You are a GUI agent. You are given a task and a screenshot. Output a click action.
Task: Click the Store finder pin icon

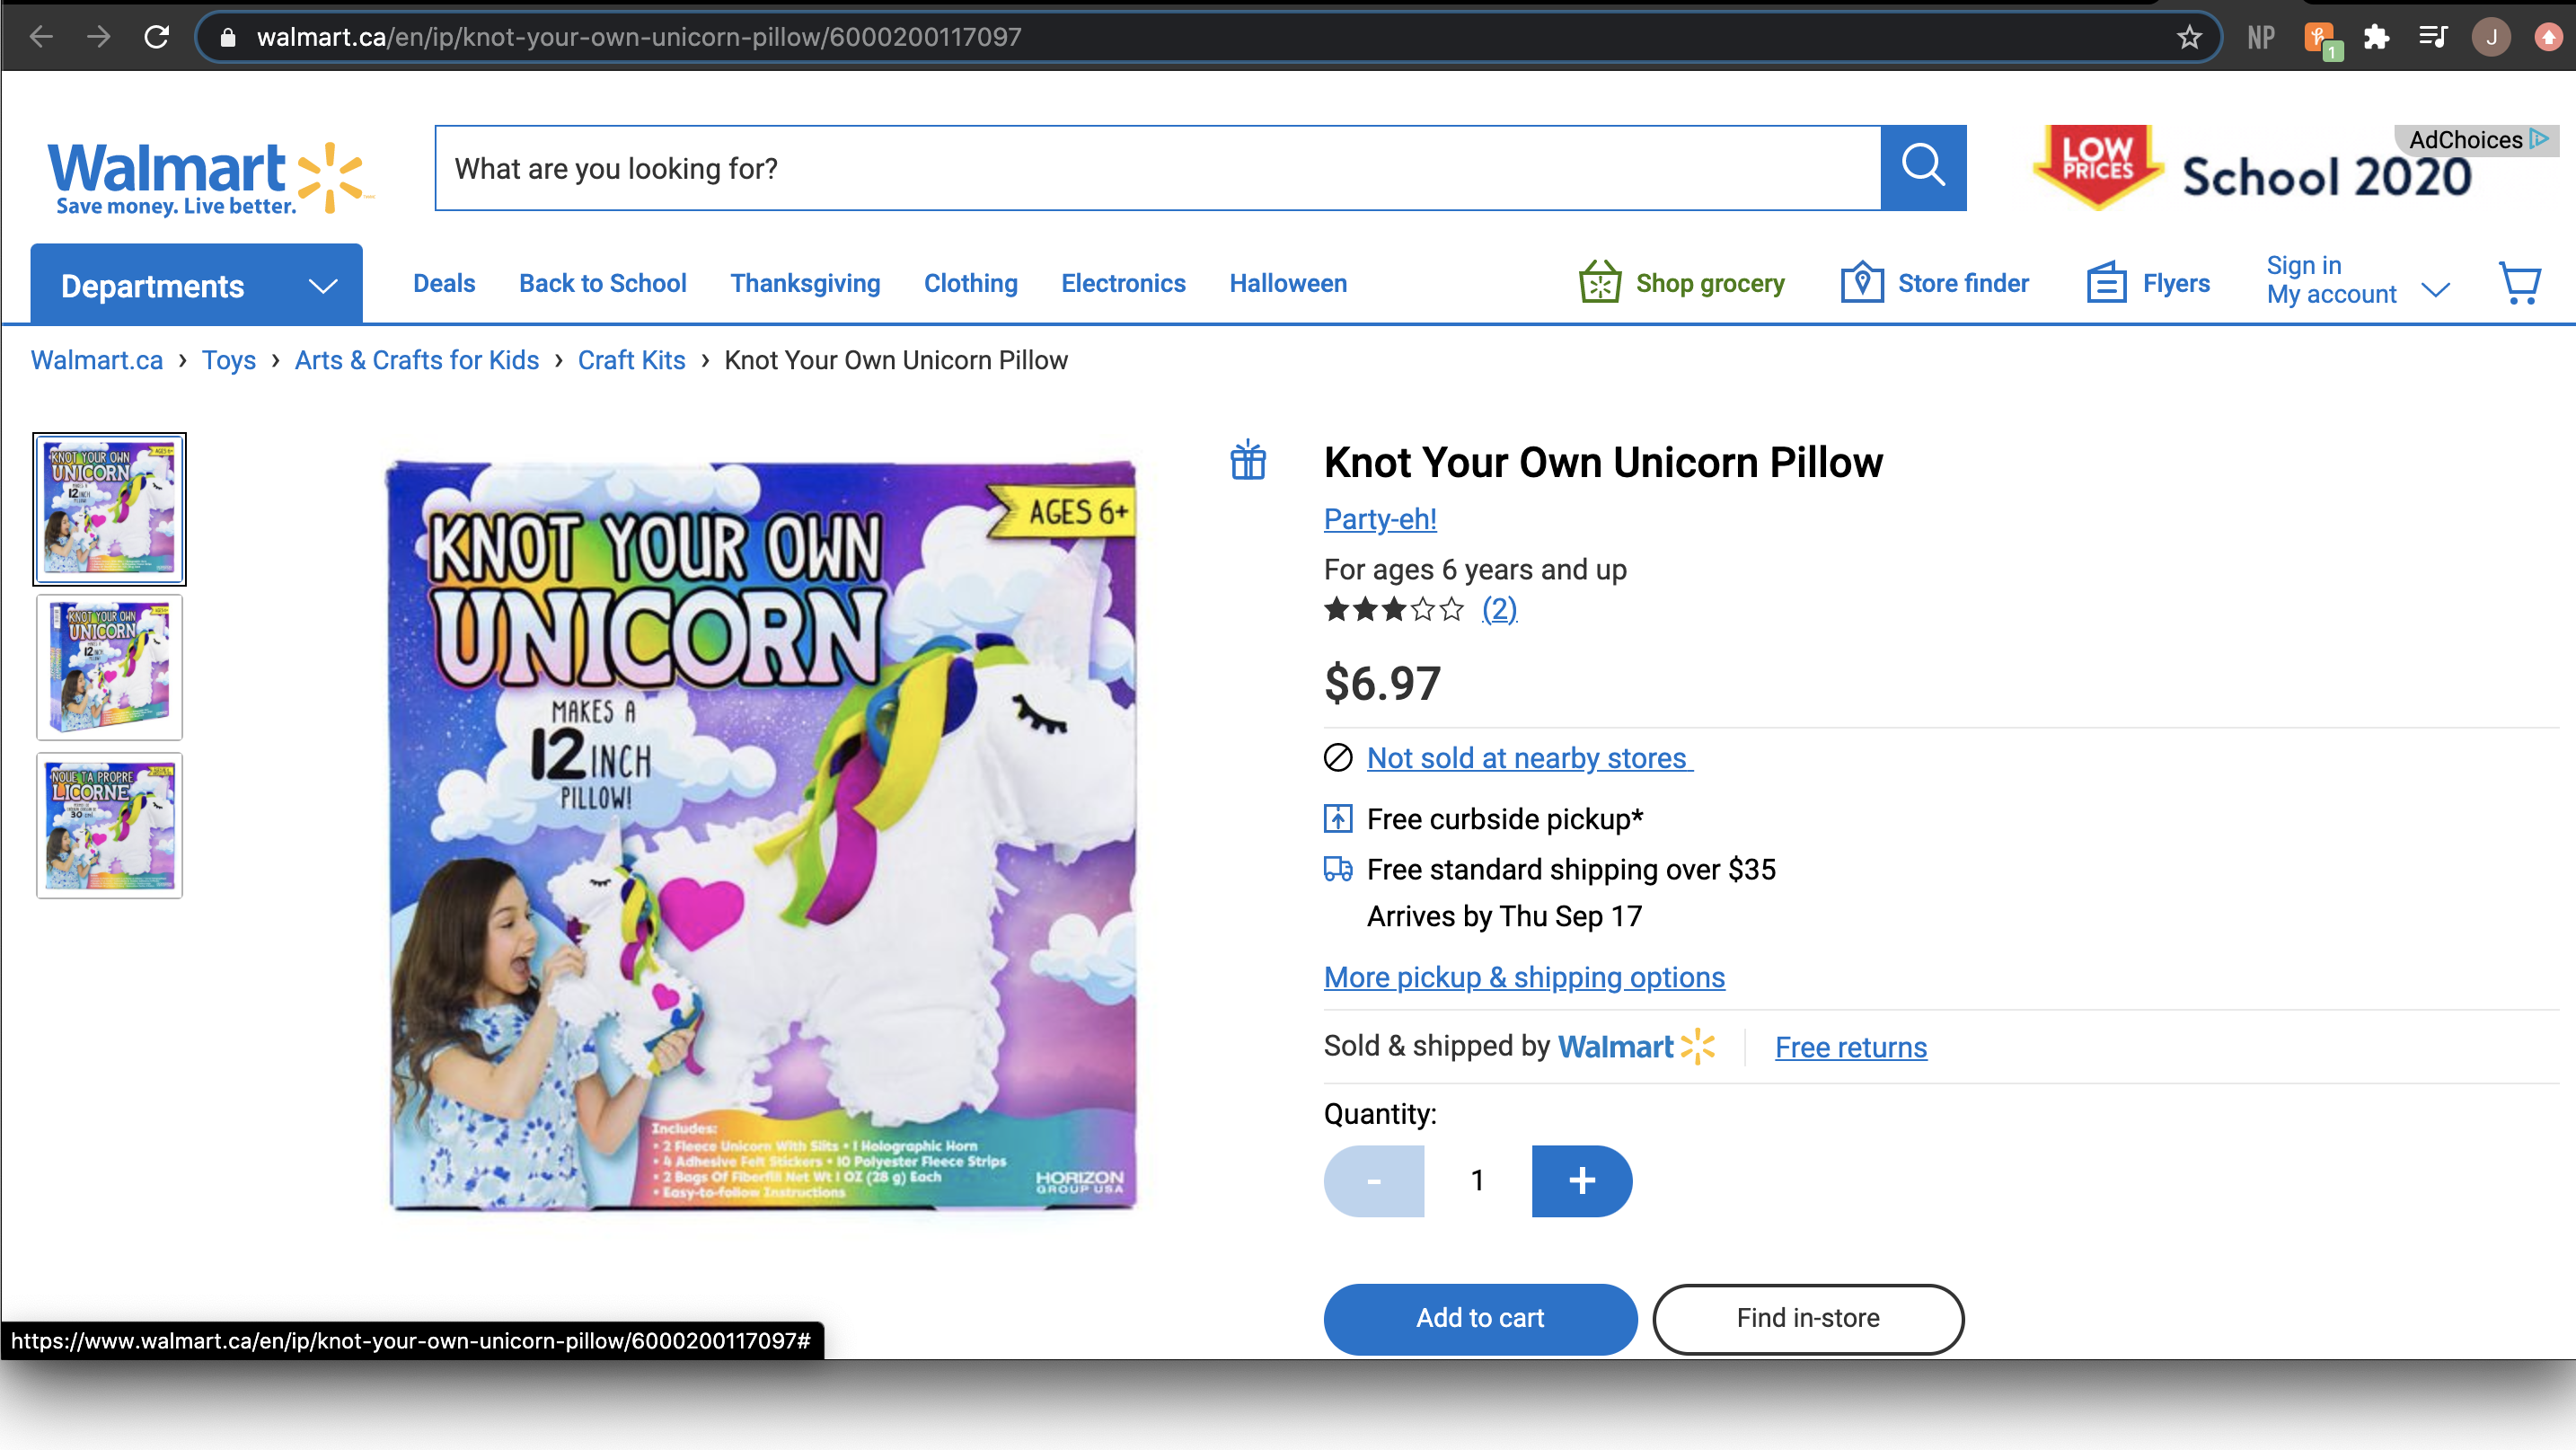pyautogui.click(x=1861, y=283)
